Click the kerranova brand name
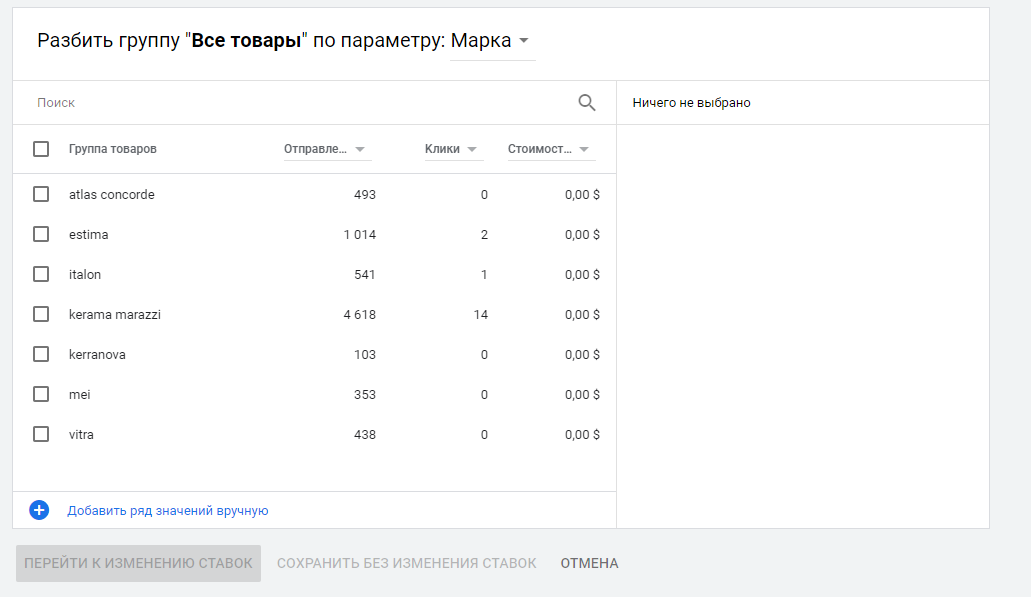Viewport: 1031px width, 597px height. (x=97, y=355)
